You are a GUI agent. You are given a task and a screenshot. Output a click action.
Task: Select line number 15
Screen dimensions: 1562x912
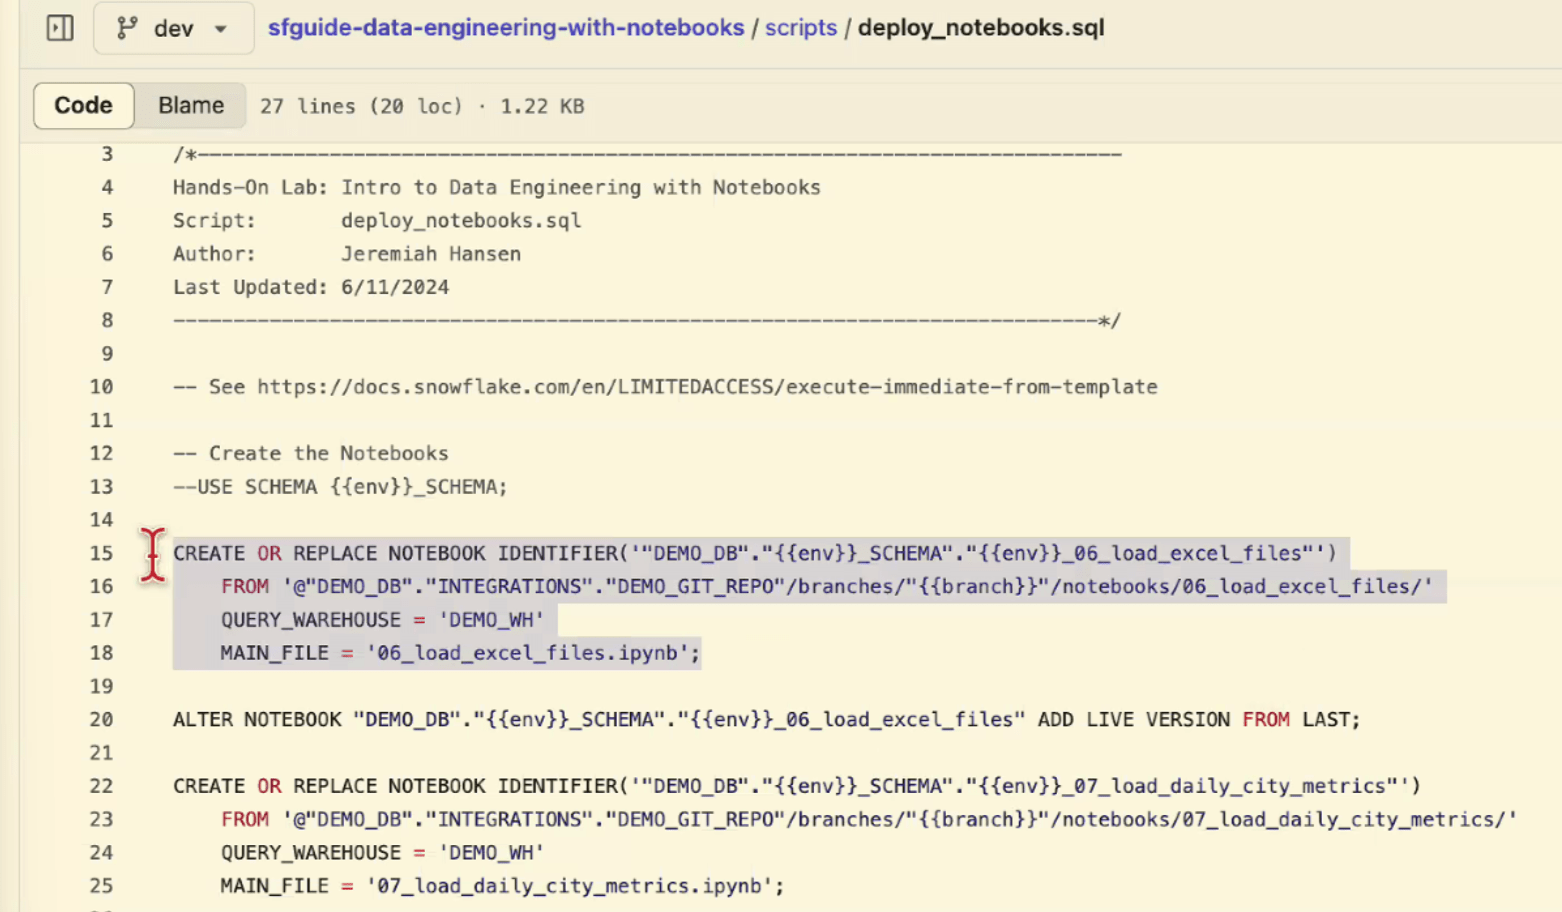(101, 553)
